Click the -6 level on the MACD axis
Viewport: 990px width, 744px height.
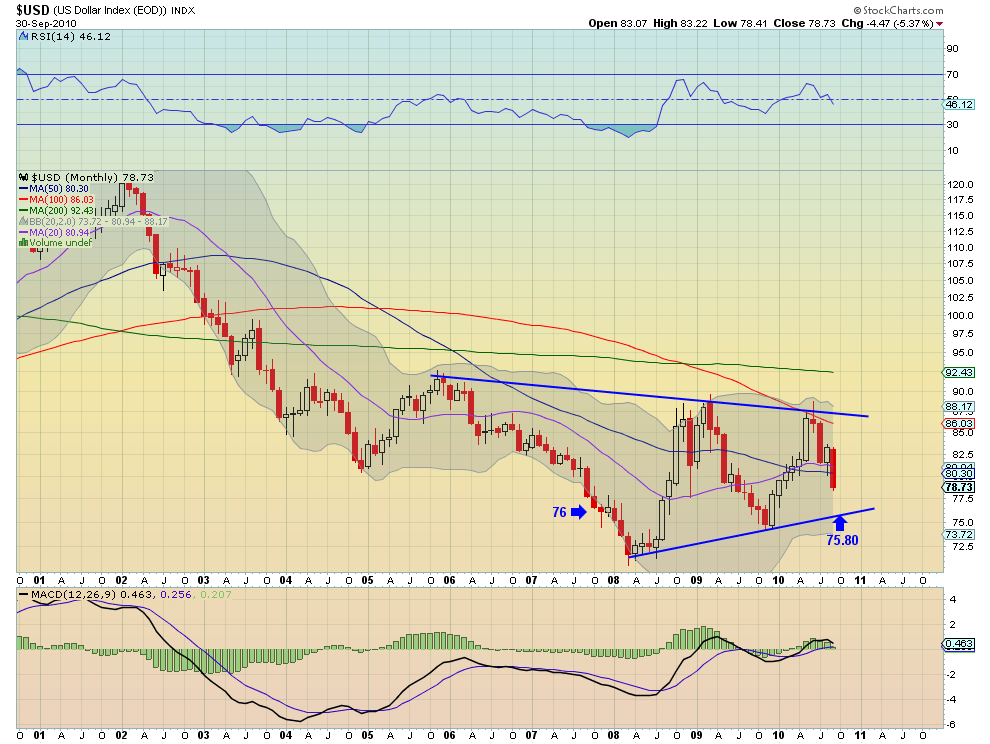[x=951, y=724]
